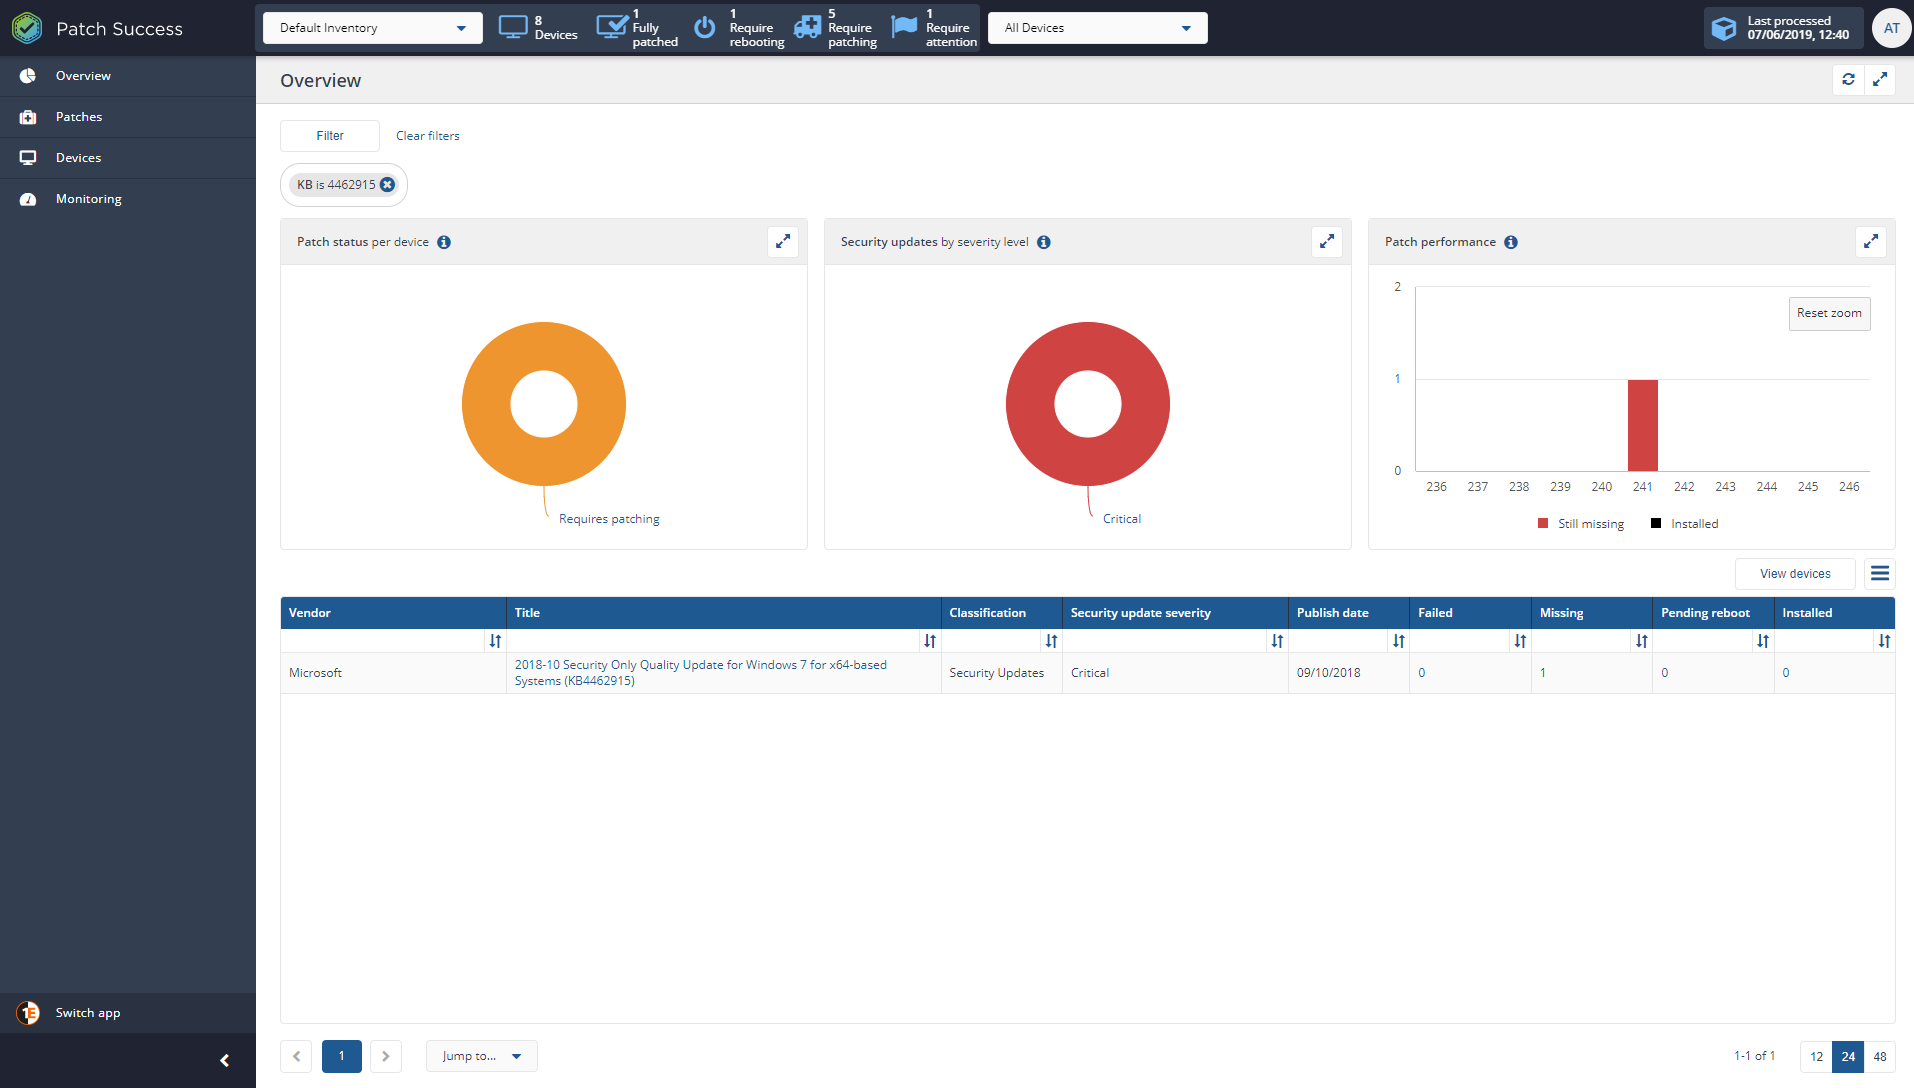This screenshot has width=1914, height=1088.
Task: Show info for Patch status per device
Action: tap(444, 242)
